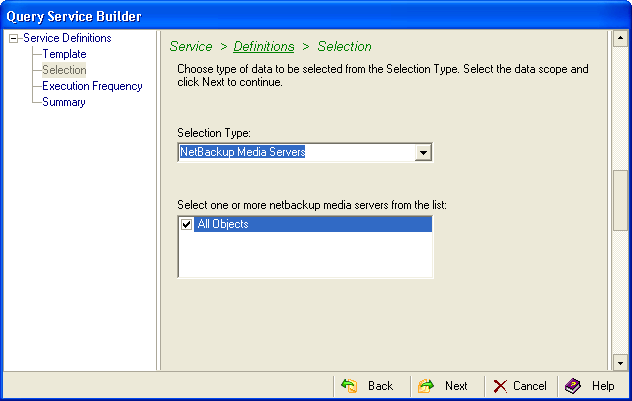Click the Service breadcrumb text
The image size is (632, 401).
191,47
